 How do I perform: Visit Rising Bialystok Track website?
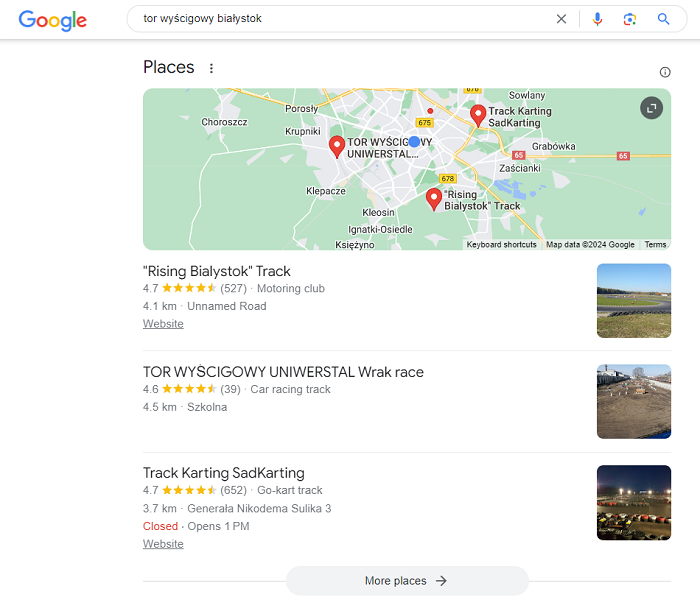pos(163,324)
